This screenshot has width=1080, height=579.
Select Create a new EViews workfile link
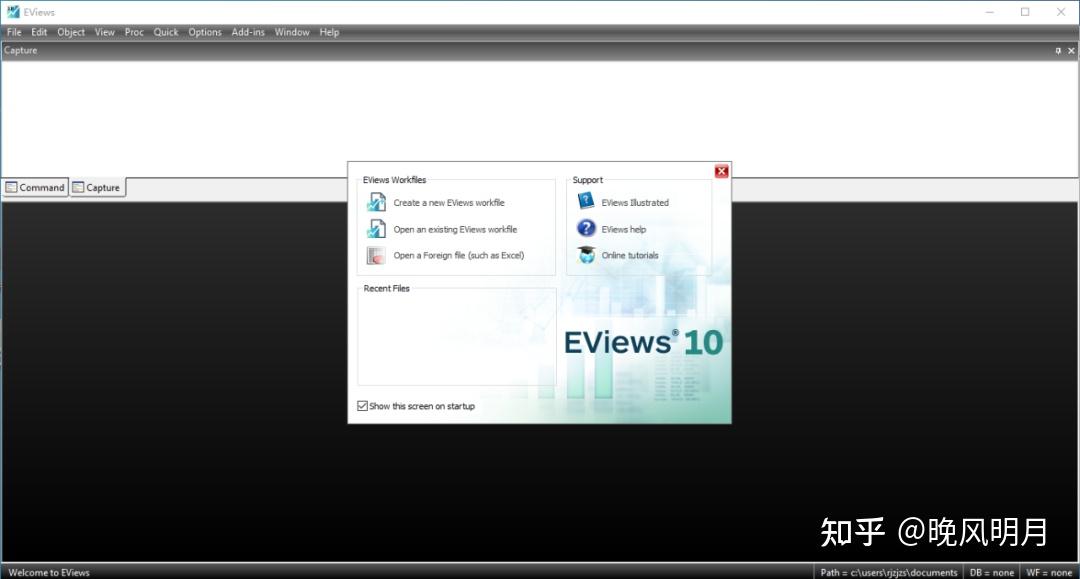[446, 201]
